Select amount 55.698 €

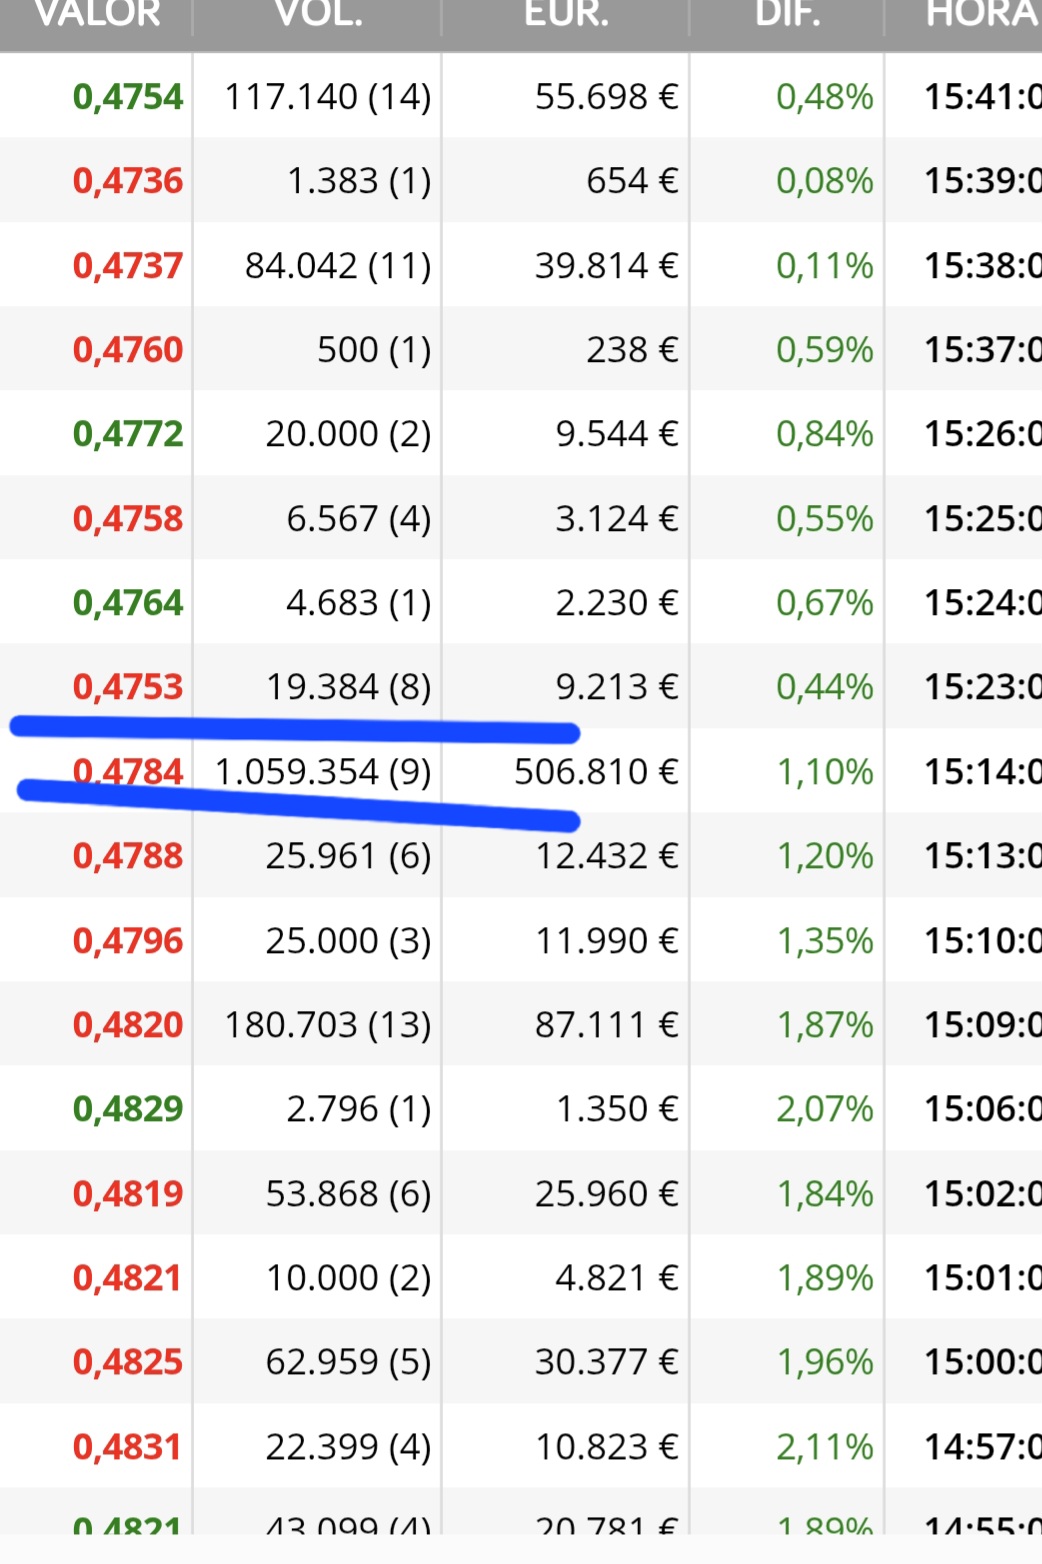607,97
